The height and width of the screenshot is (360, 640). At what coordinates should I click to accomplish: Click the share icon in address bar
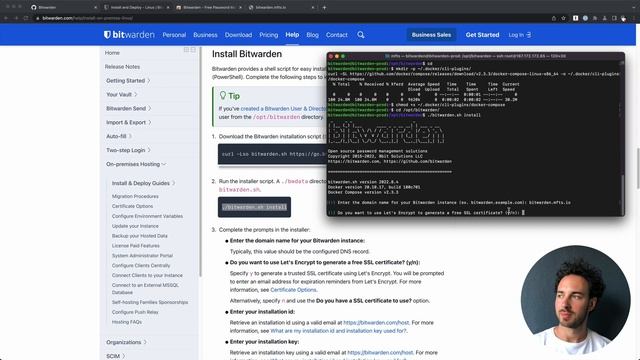click(554, 18)
